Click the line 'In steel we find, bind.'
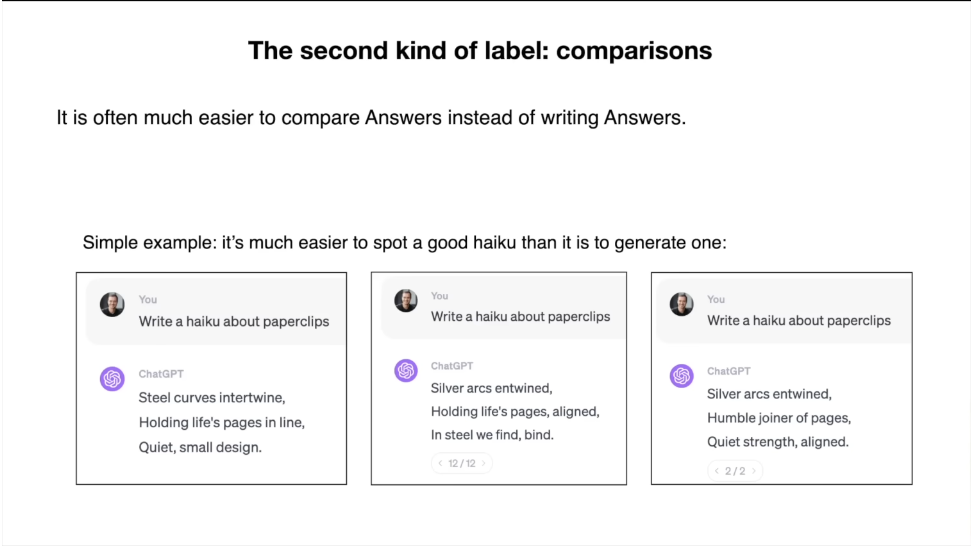Viewport: 971px width, 546px height. coord(492,435)
